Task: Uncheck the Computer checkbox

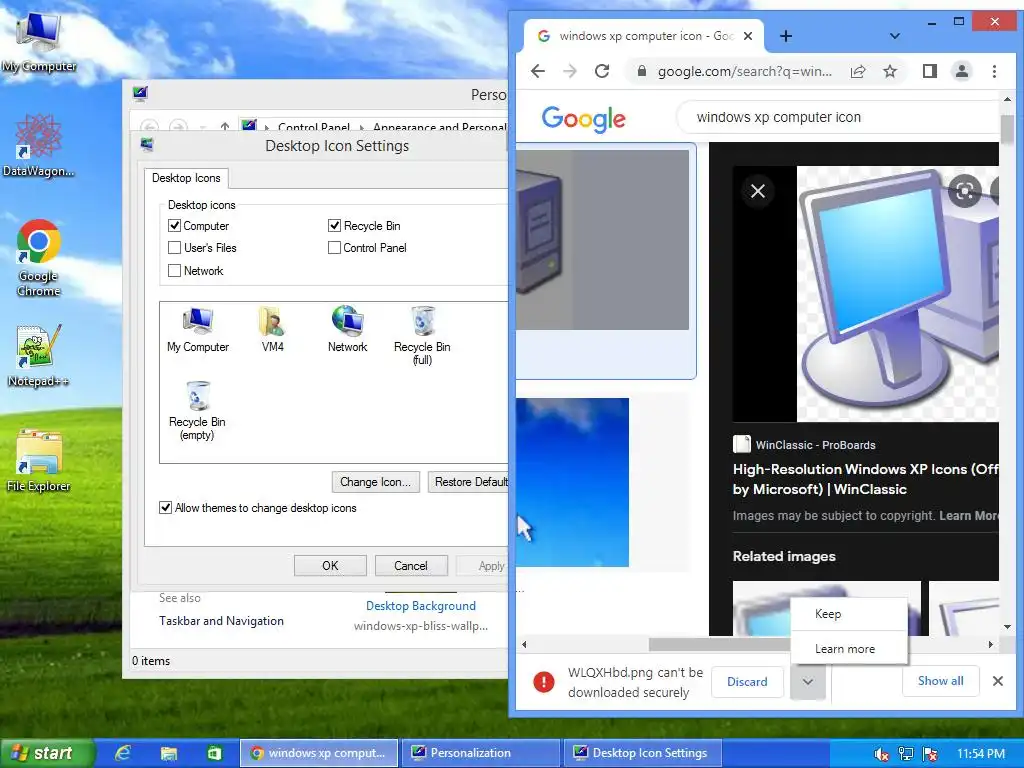Action: pos(174,225)
